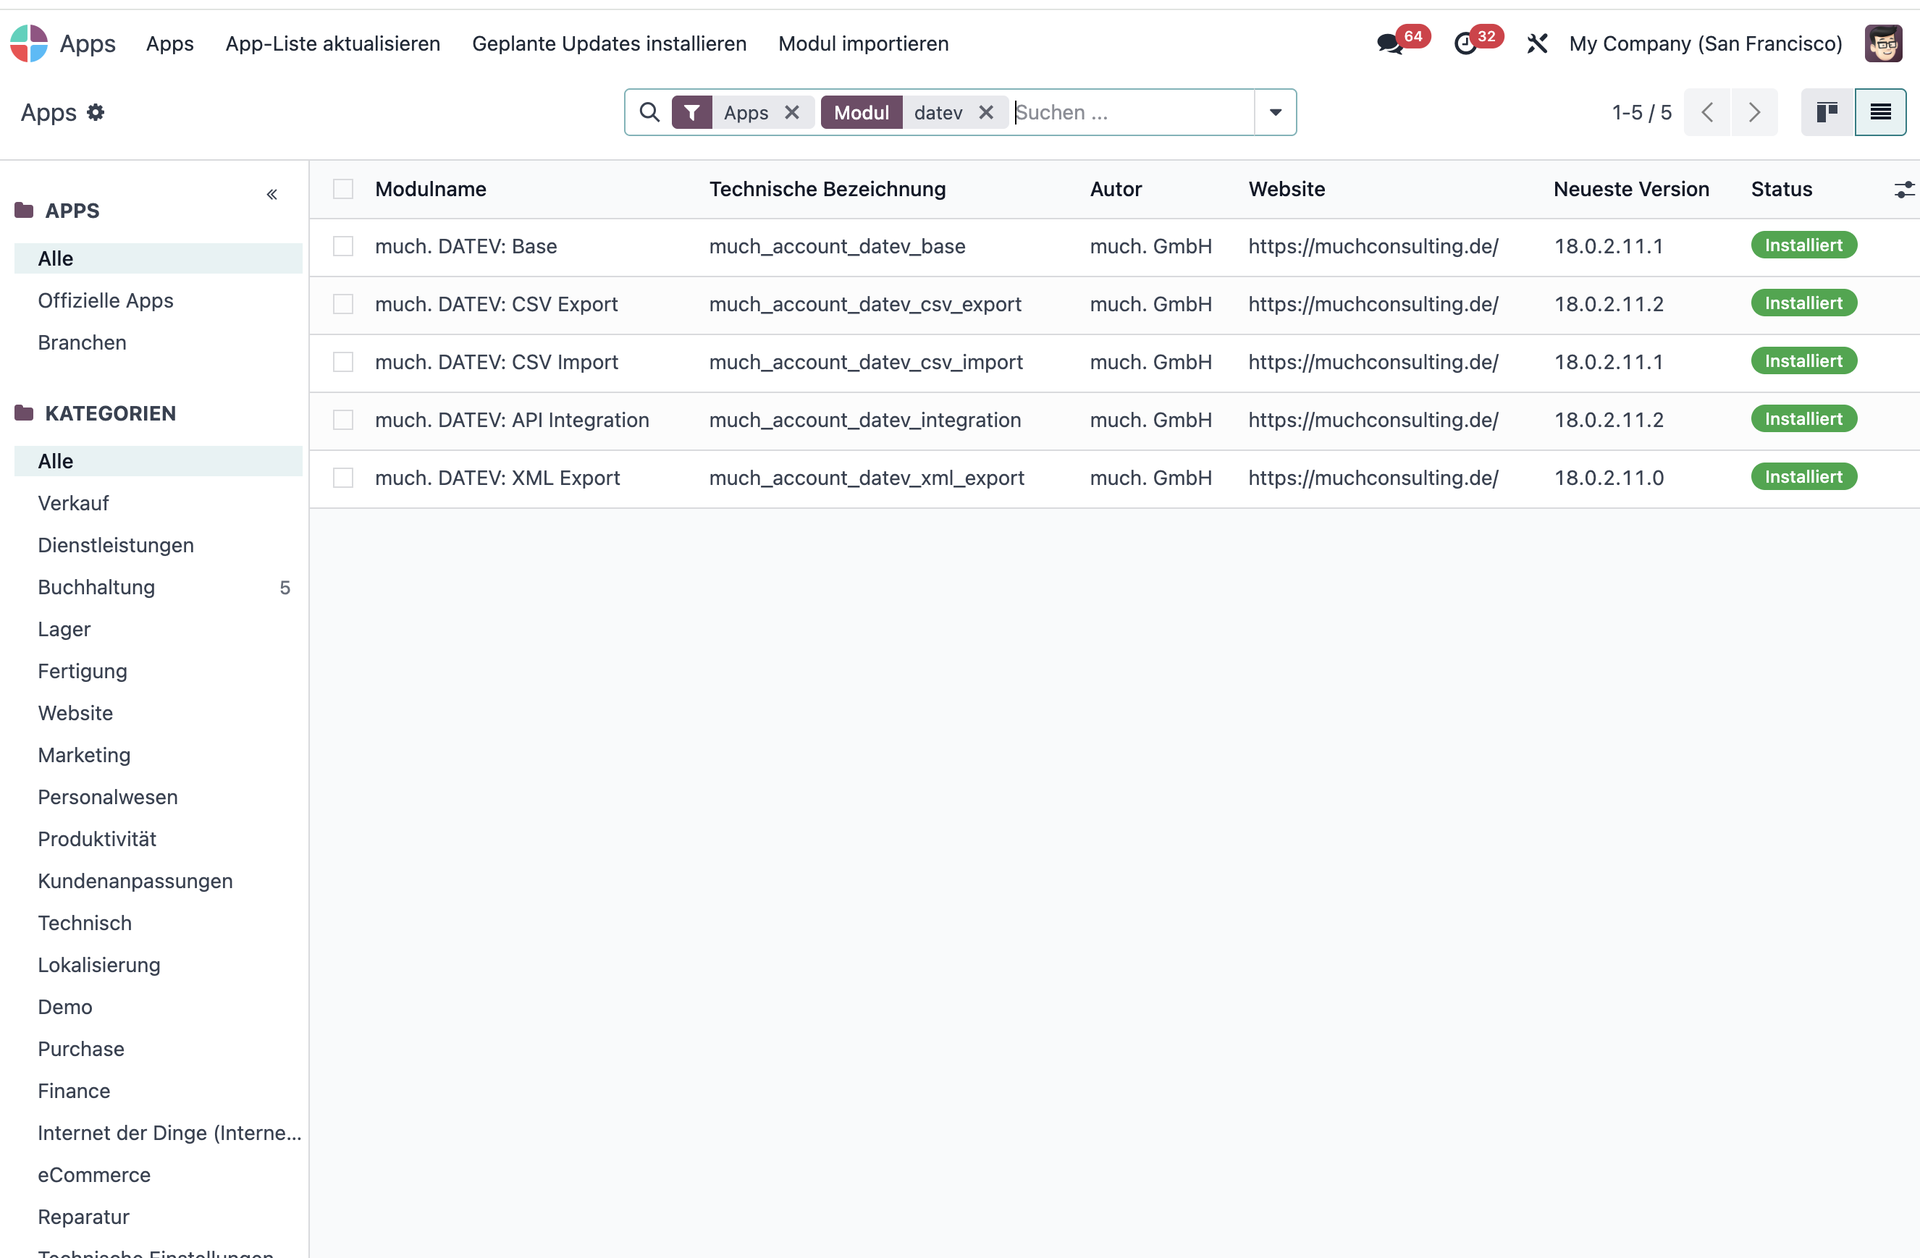The height and width of the screenshot is (1258, 1920).
Task: Sort by Neueste Version column header
Action: click(x=1631, y=189)
